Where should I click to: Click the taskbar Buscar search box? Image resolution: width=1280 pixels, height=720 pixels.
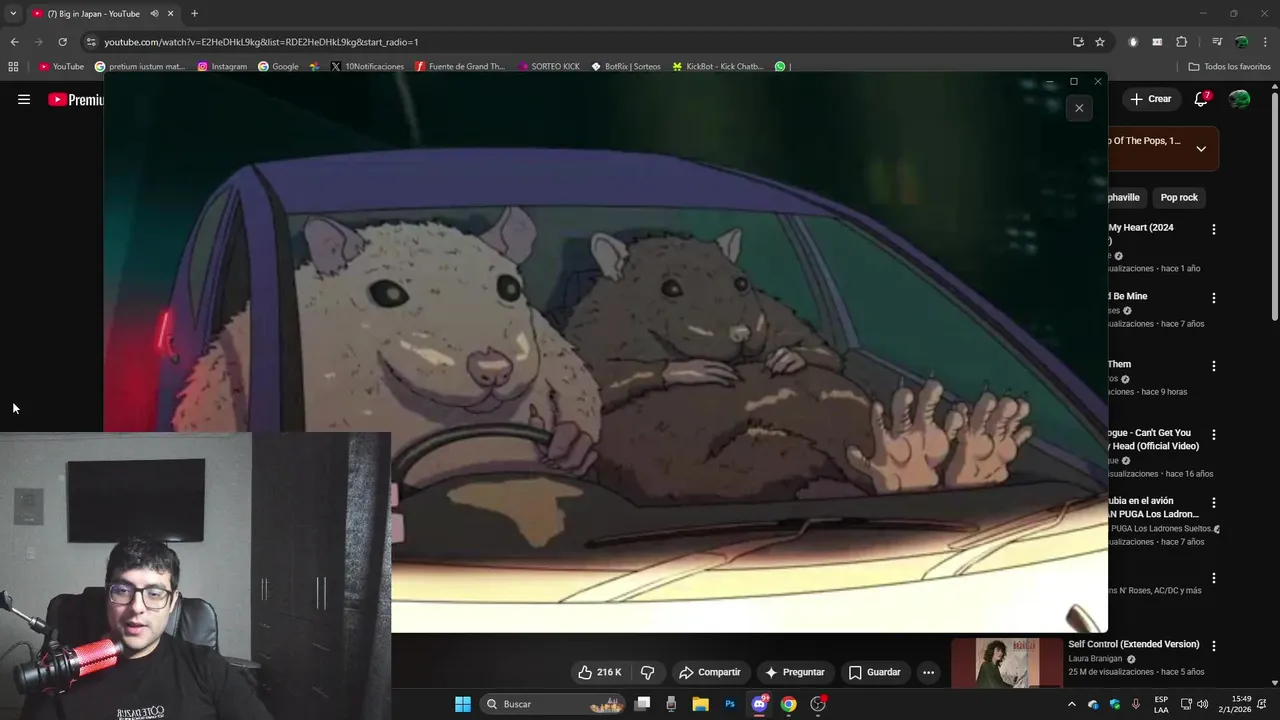[553, 704]
